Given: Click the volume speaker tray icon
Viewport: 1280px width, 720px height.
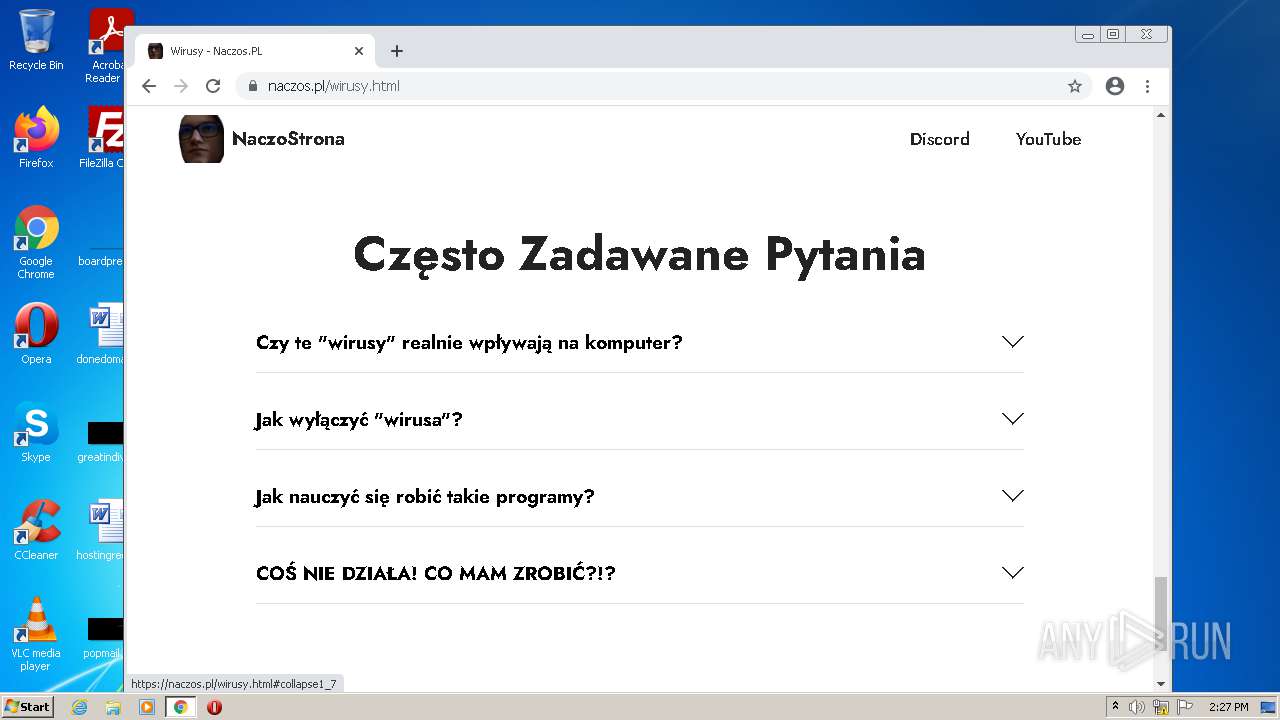Looking at the screenshot, I should coord(1137,707).
